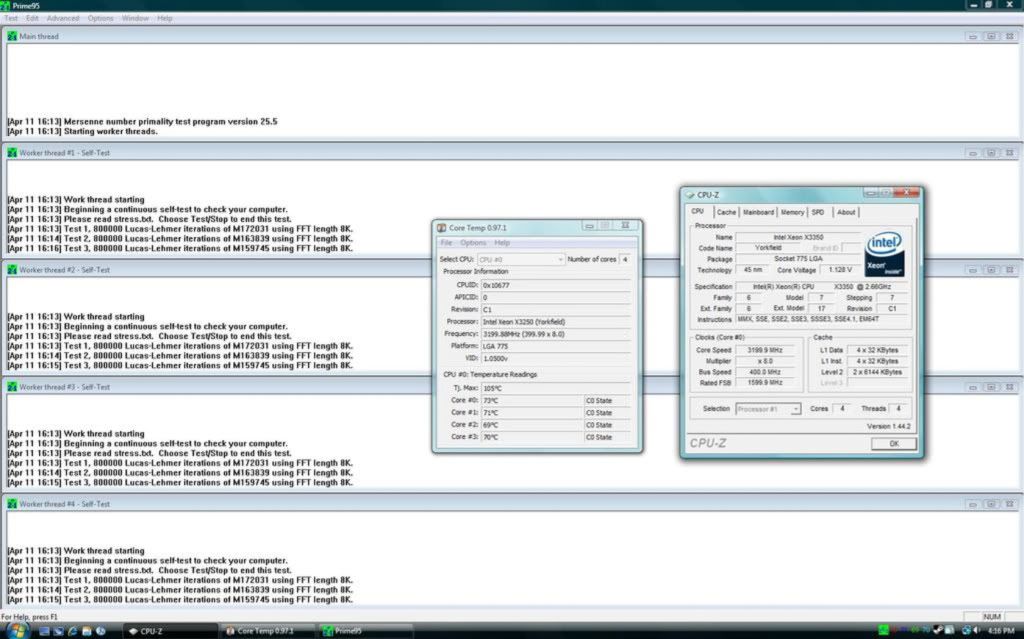Click the network globe tray icon
The height and width of the screenshot is (639, 1024).
tap(966, 631)
